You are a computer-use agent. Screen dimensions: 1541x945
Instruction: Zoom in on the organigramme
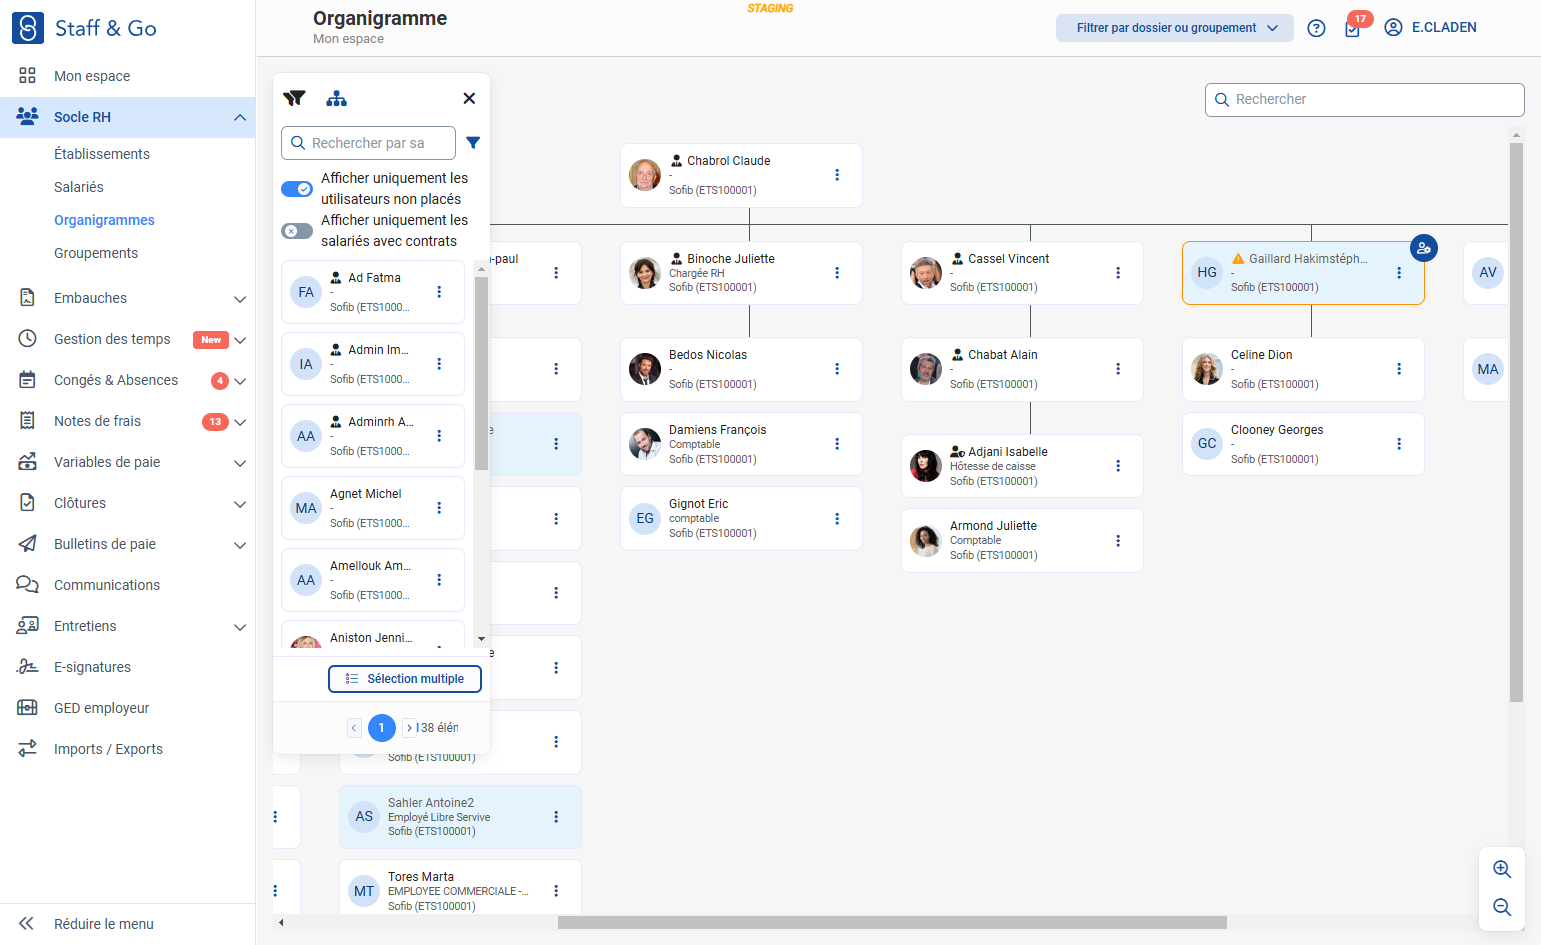pos(1502,869)
